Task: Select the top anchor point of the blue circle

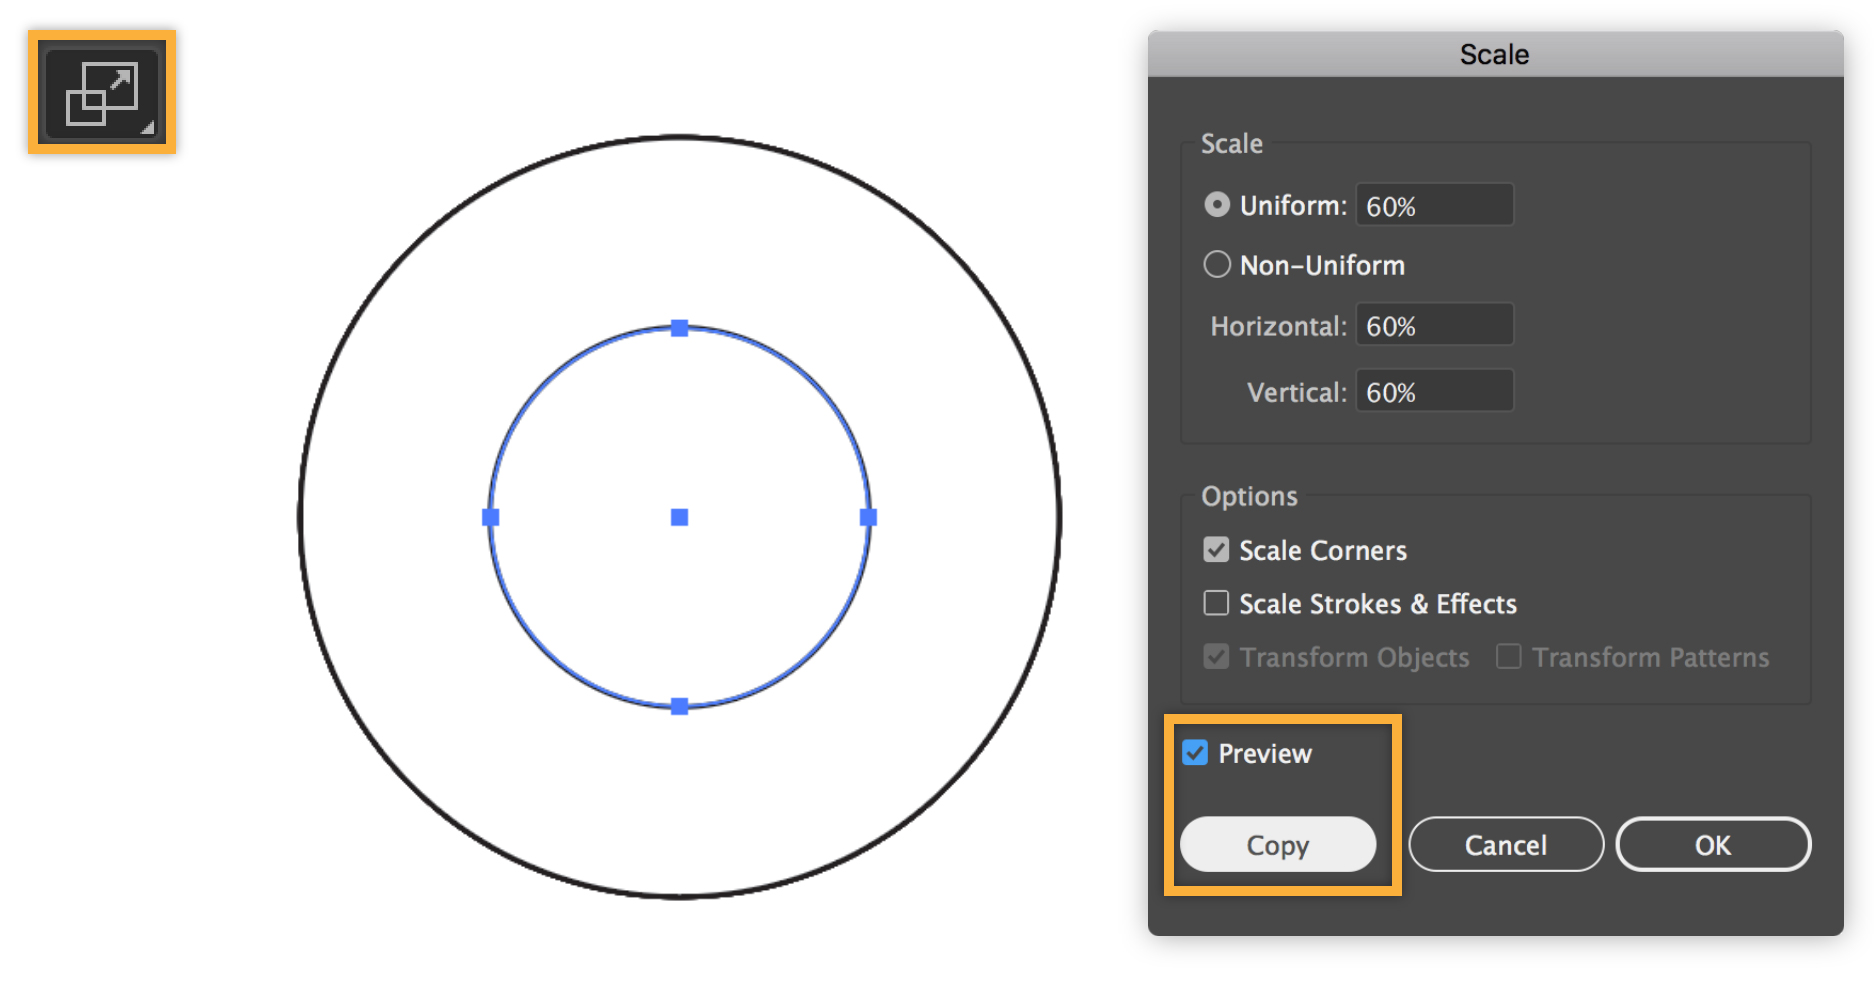Action: (x=680, y=328)
